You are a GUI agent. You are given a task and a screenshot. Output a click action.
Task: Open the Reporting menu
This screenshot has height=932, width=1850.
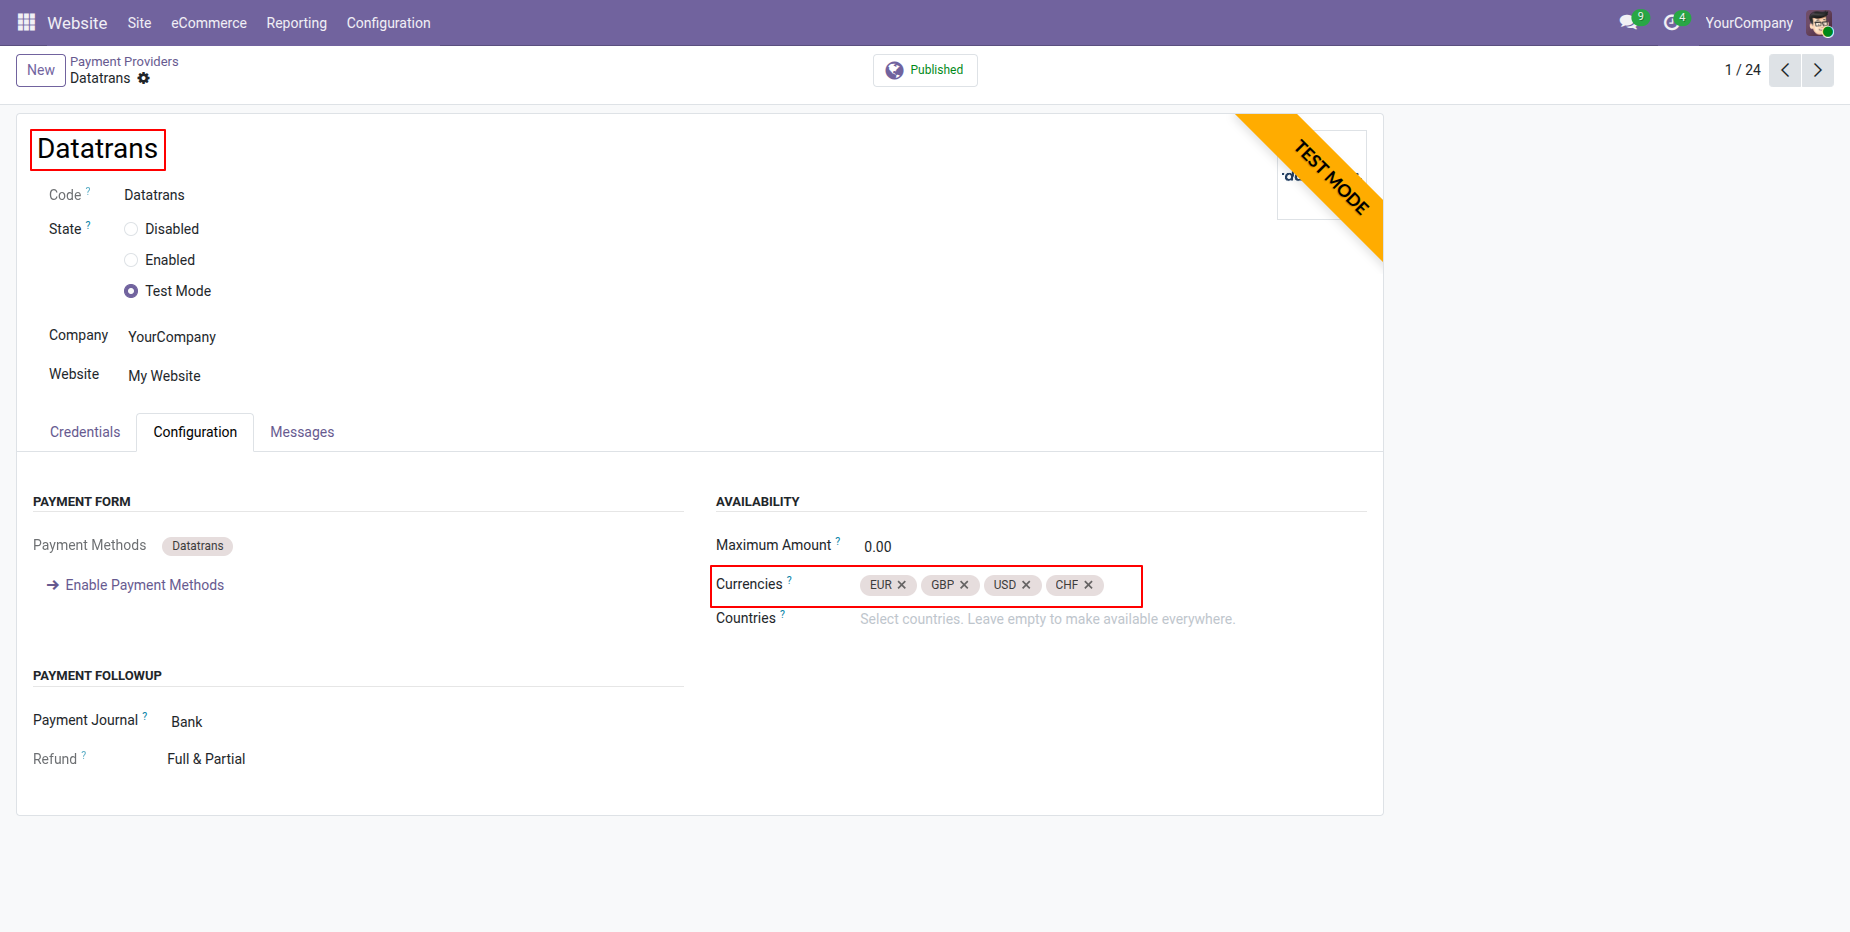[296, 22]
